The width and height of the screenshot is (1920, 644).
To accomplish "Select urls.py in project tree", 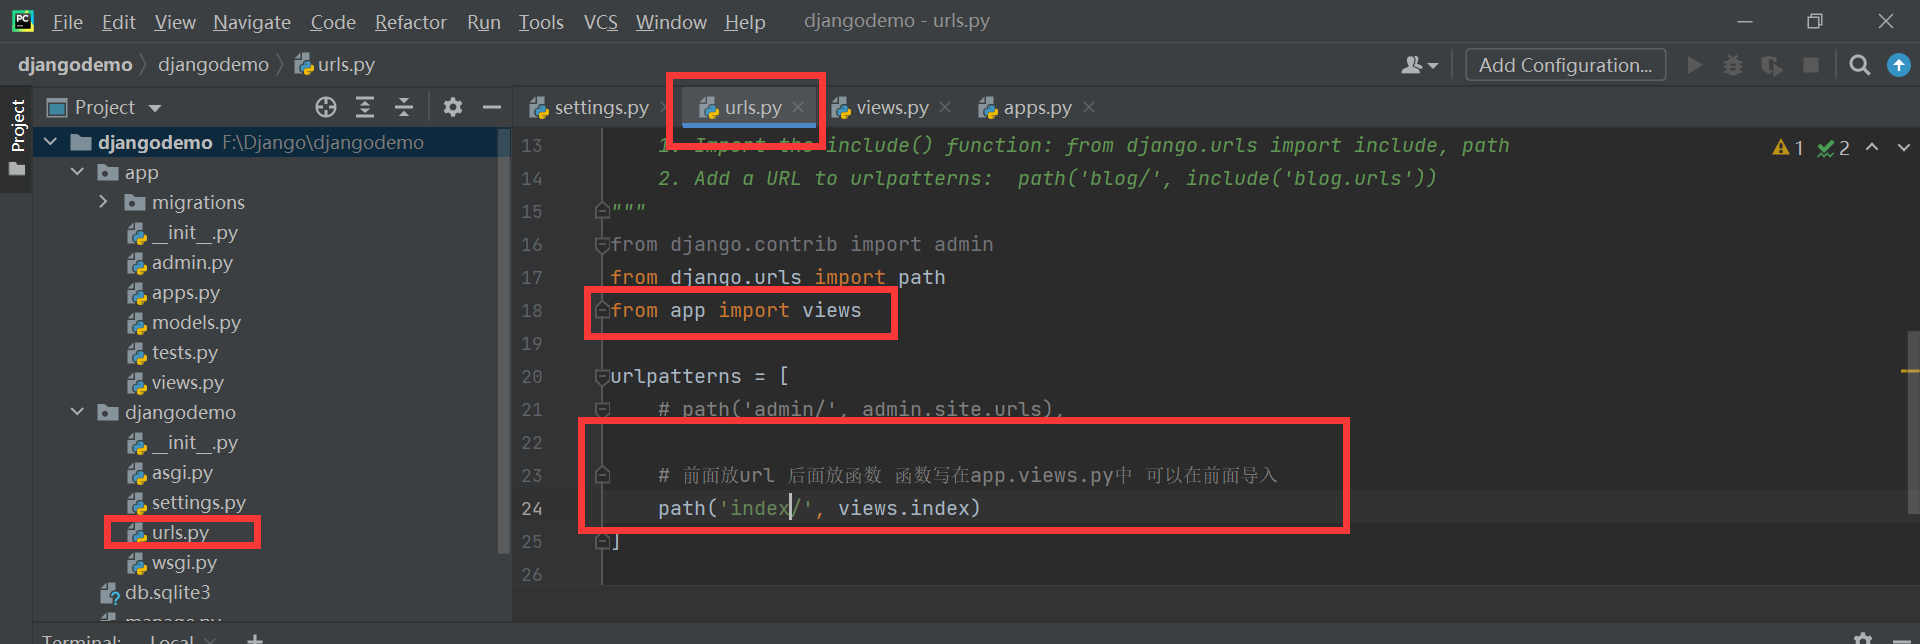I will (x=168, y=533).
